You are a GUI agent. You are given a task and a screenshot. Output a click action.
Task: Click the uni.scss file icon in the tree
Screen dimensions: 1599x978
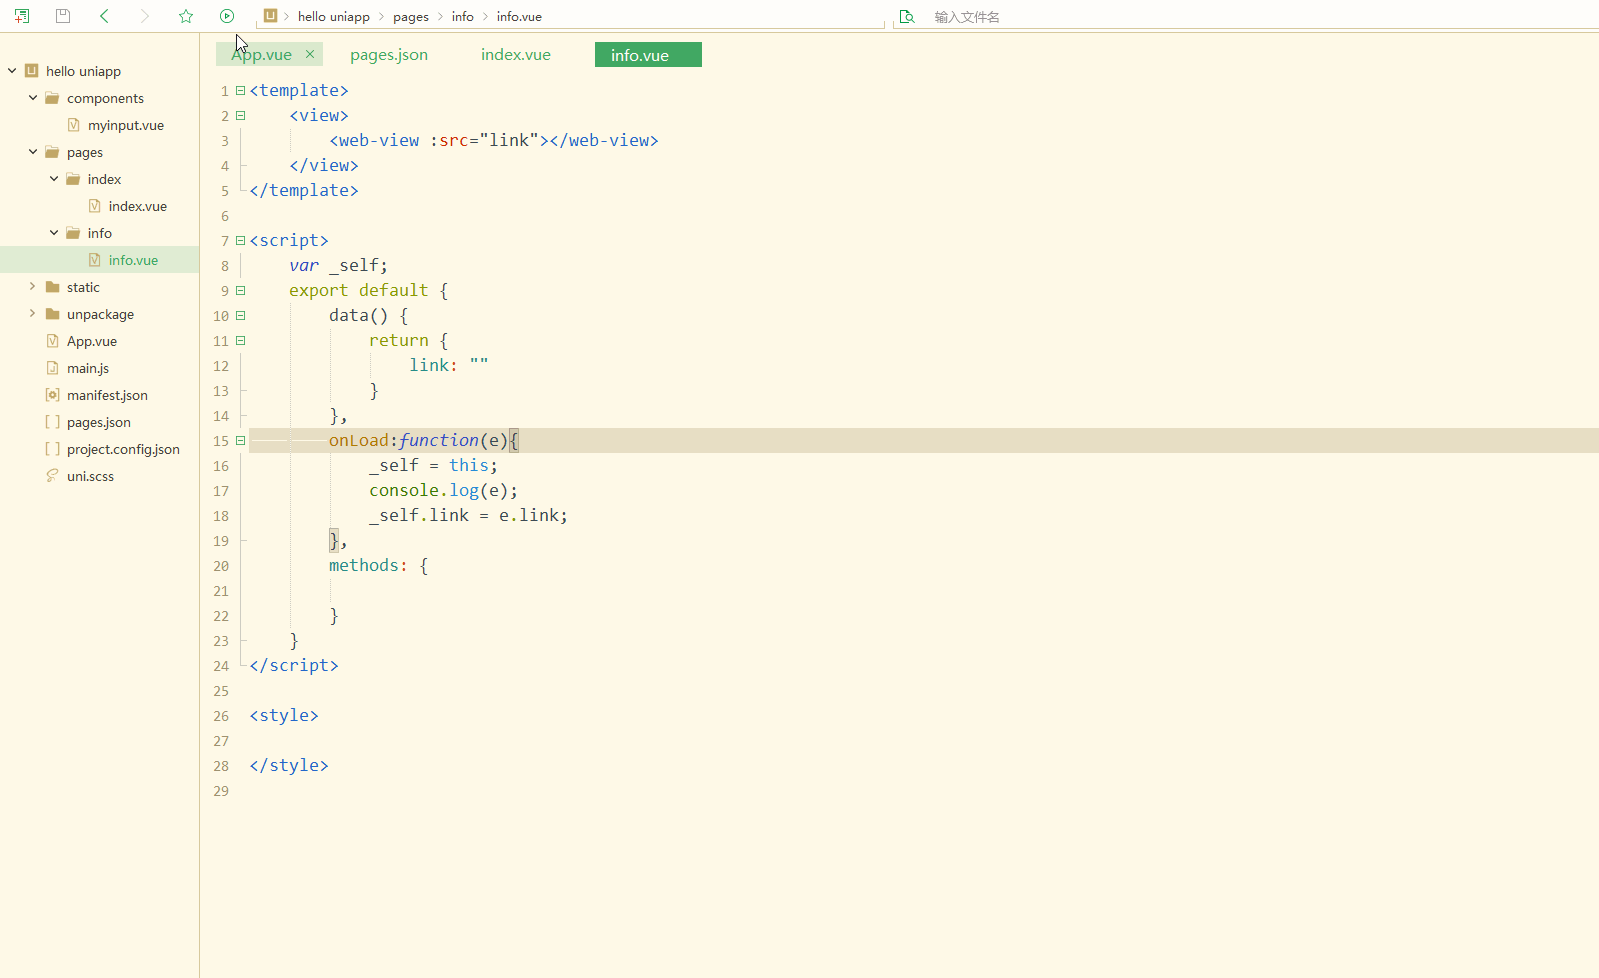click(53, 476)
